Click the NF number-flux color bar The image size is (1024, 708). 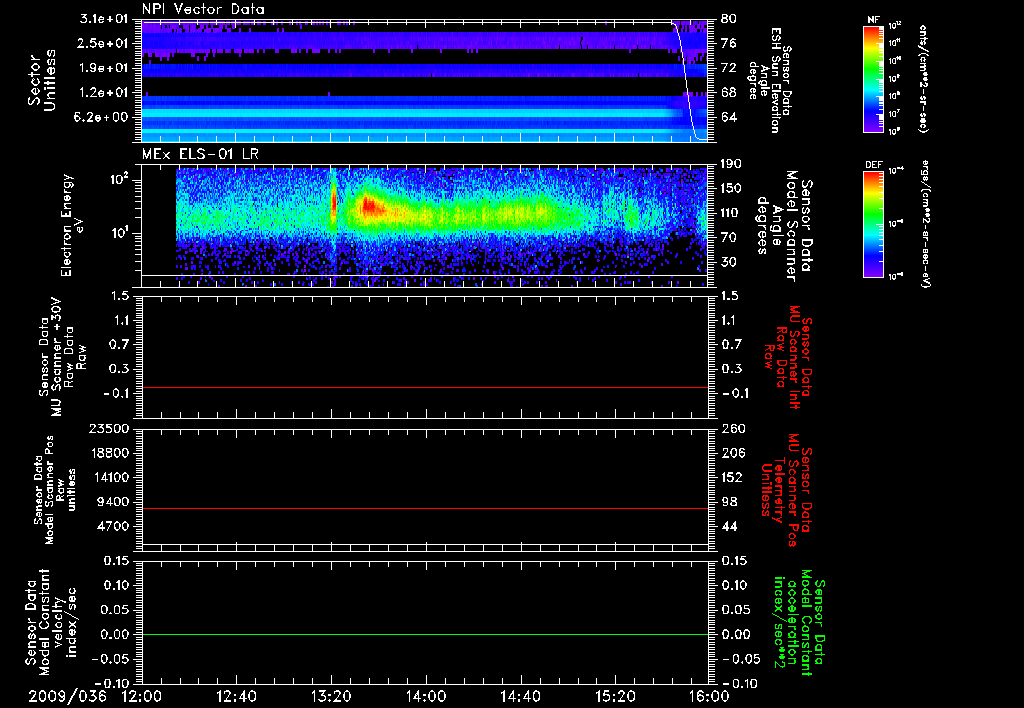tap(873, 78)
